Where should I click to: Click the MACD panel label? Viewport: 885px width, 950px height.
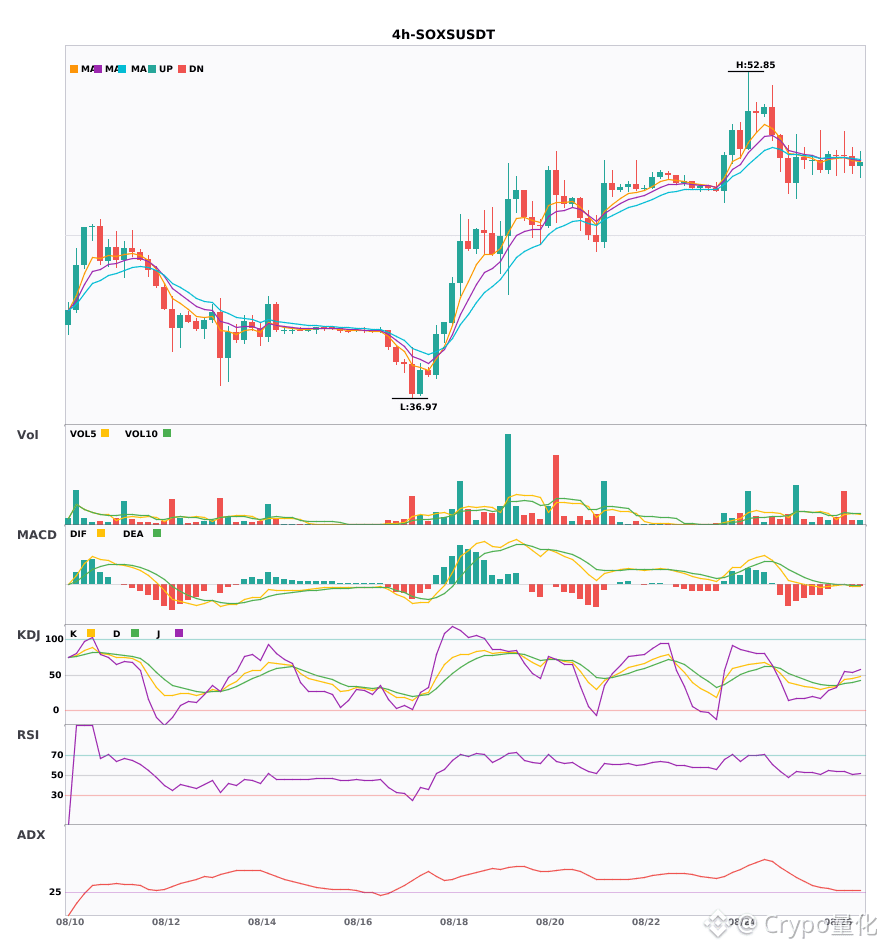tap(36, 535)
